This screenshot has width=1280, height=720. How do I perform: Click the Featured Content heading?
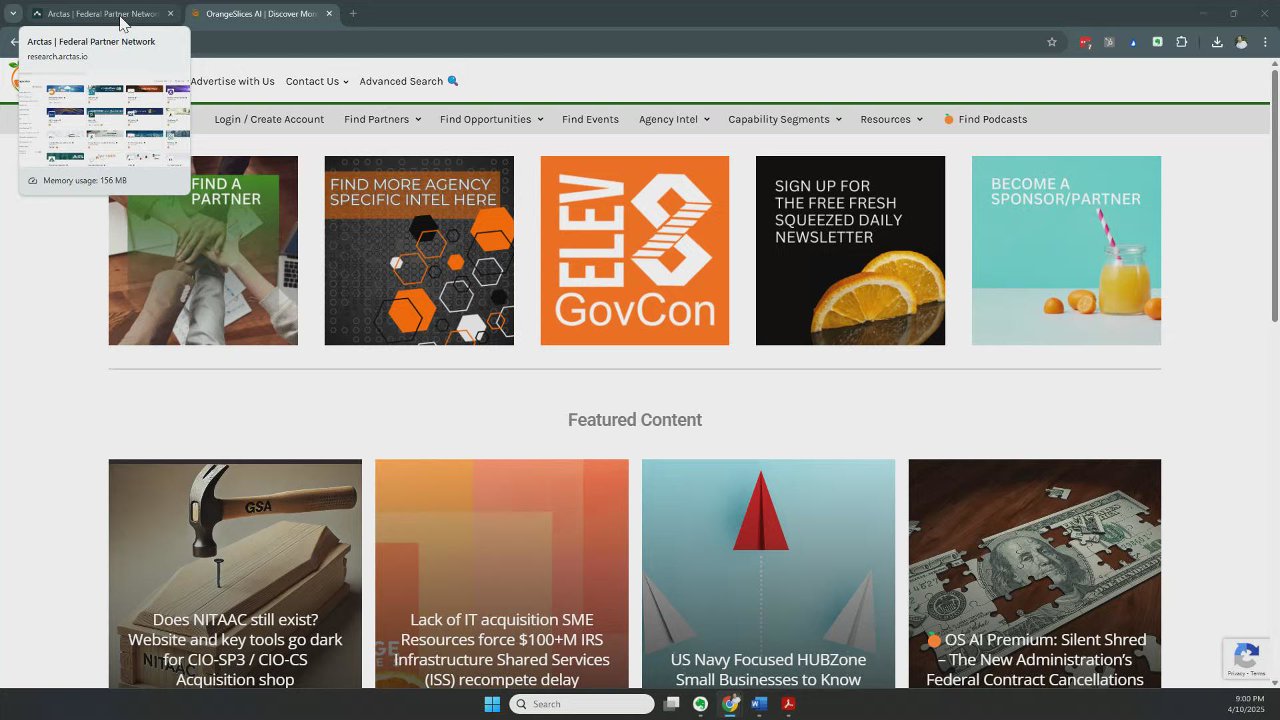(635, 420)
